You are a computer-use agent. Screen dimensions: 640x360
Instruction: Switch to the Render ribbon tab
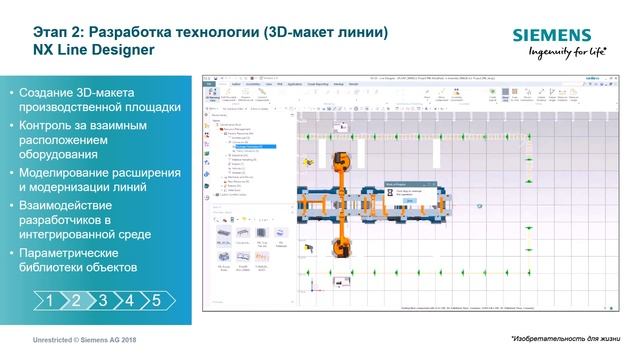pyautogui.click(x=353, y=84)
